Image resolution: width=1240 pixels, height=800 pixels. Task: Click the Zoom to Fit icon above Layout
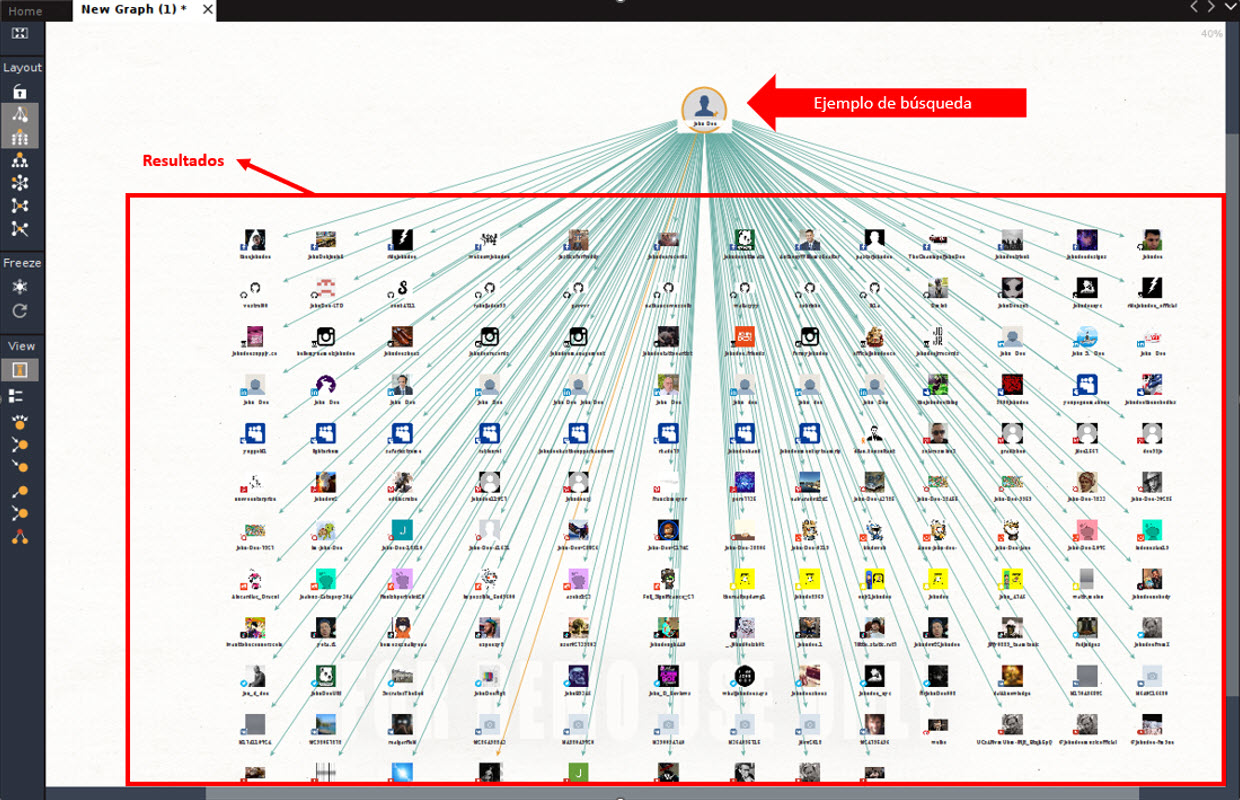tap(20, 33)
